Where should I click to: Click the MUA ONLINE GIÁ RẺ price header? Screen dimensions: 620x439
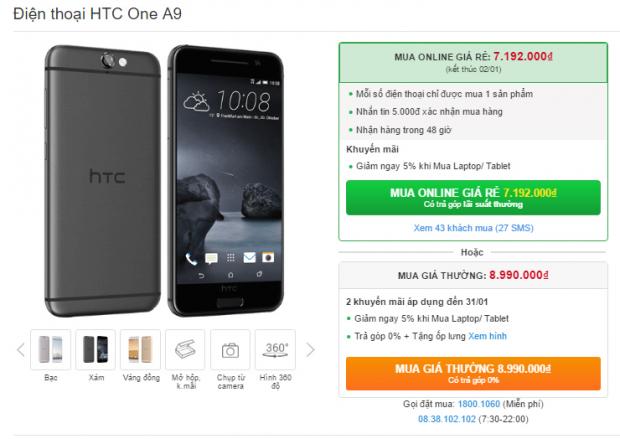473,62
